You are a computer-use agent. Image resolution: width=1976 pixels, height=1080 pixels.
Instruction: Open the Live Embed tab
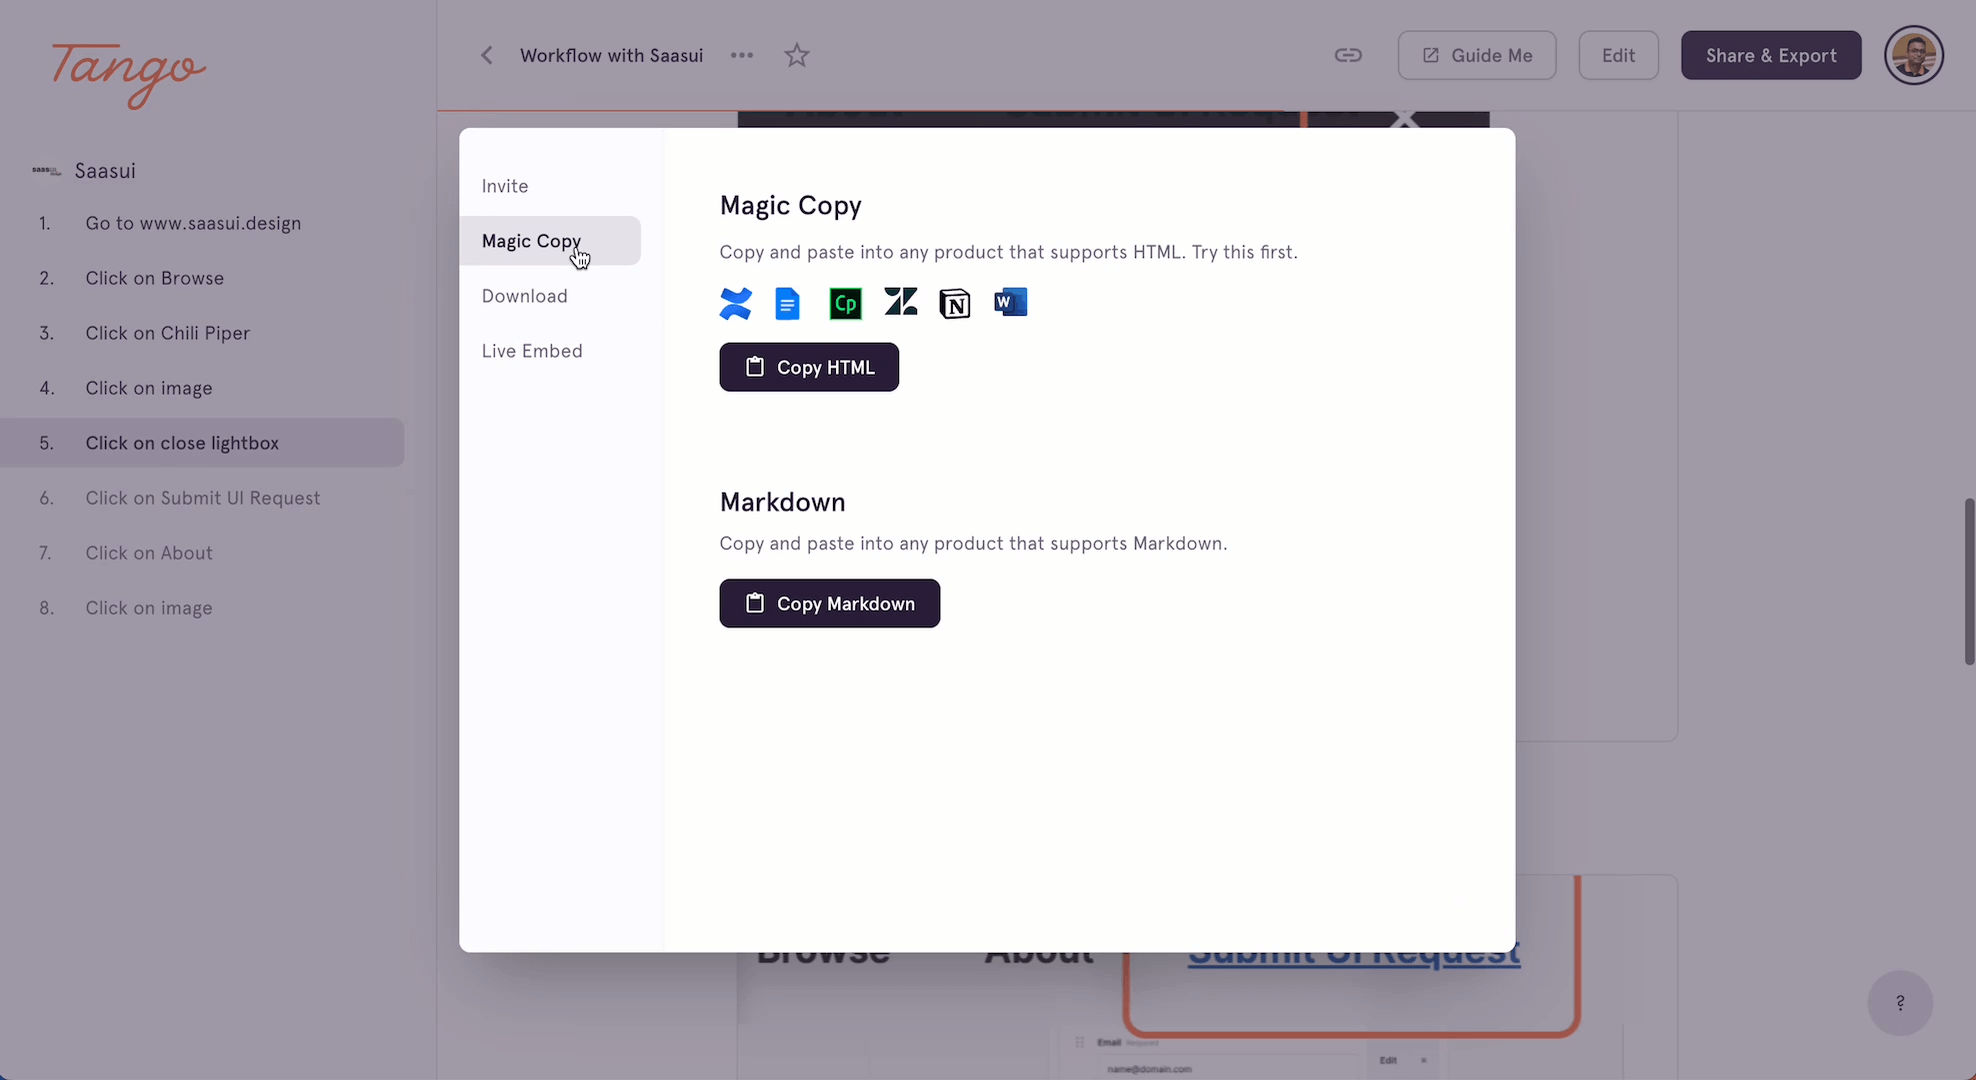click(532, 351)
